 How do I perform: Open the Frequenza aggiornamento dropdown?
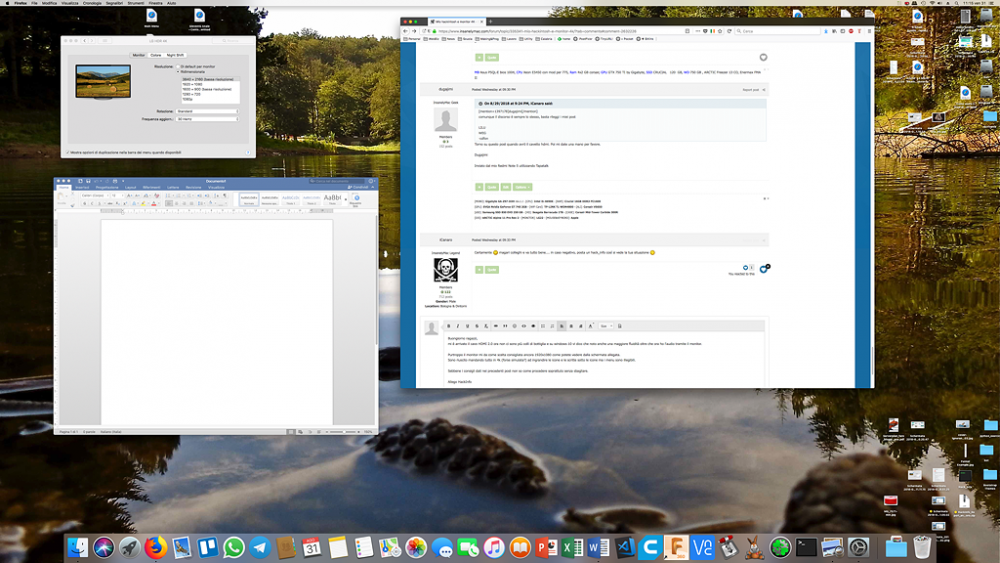207,119
